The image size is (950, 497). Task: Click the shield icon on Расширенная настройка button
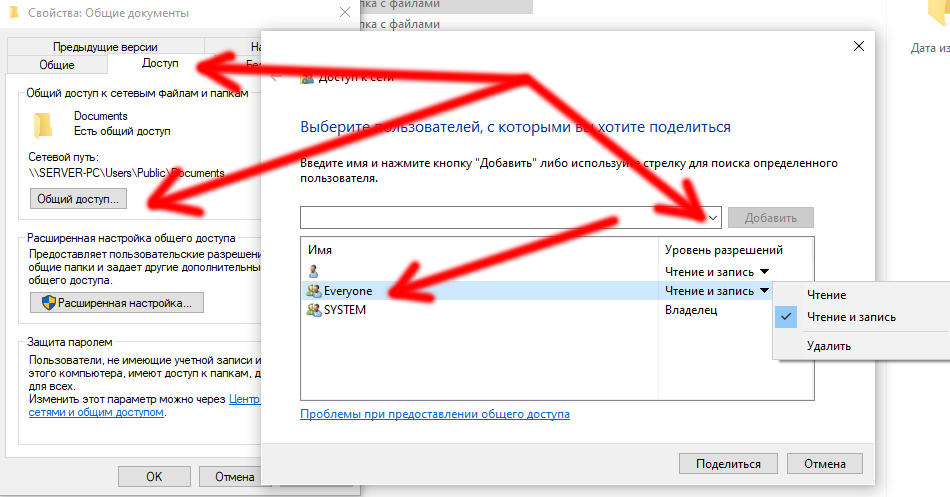(48, 302)
